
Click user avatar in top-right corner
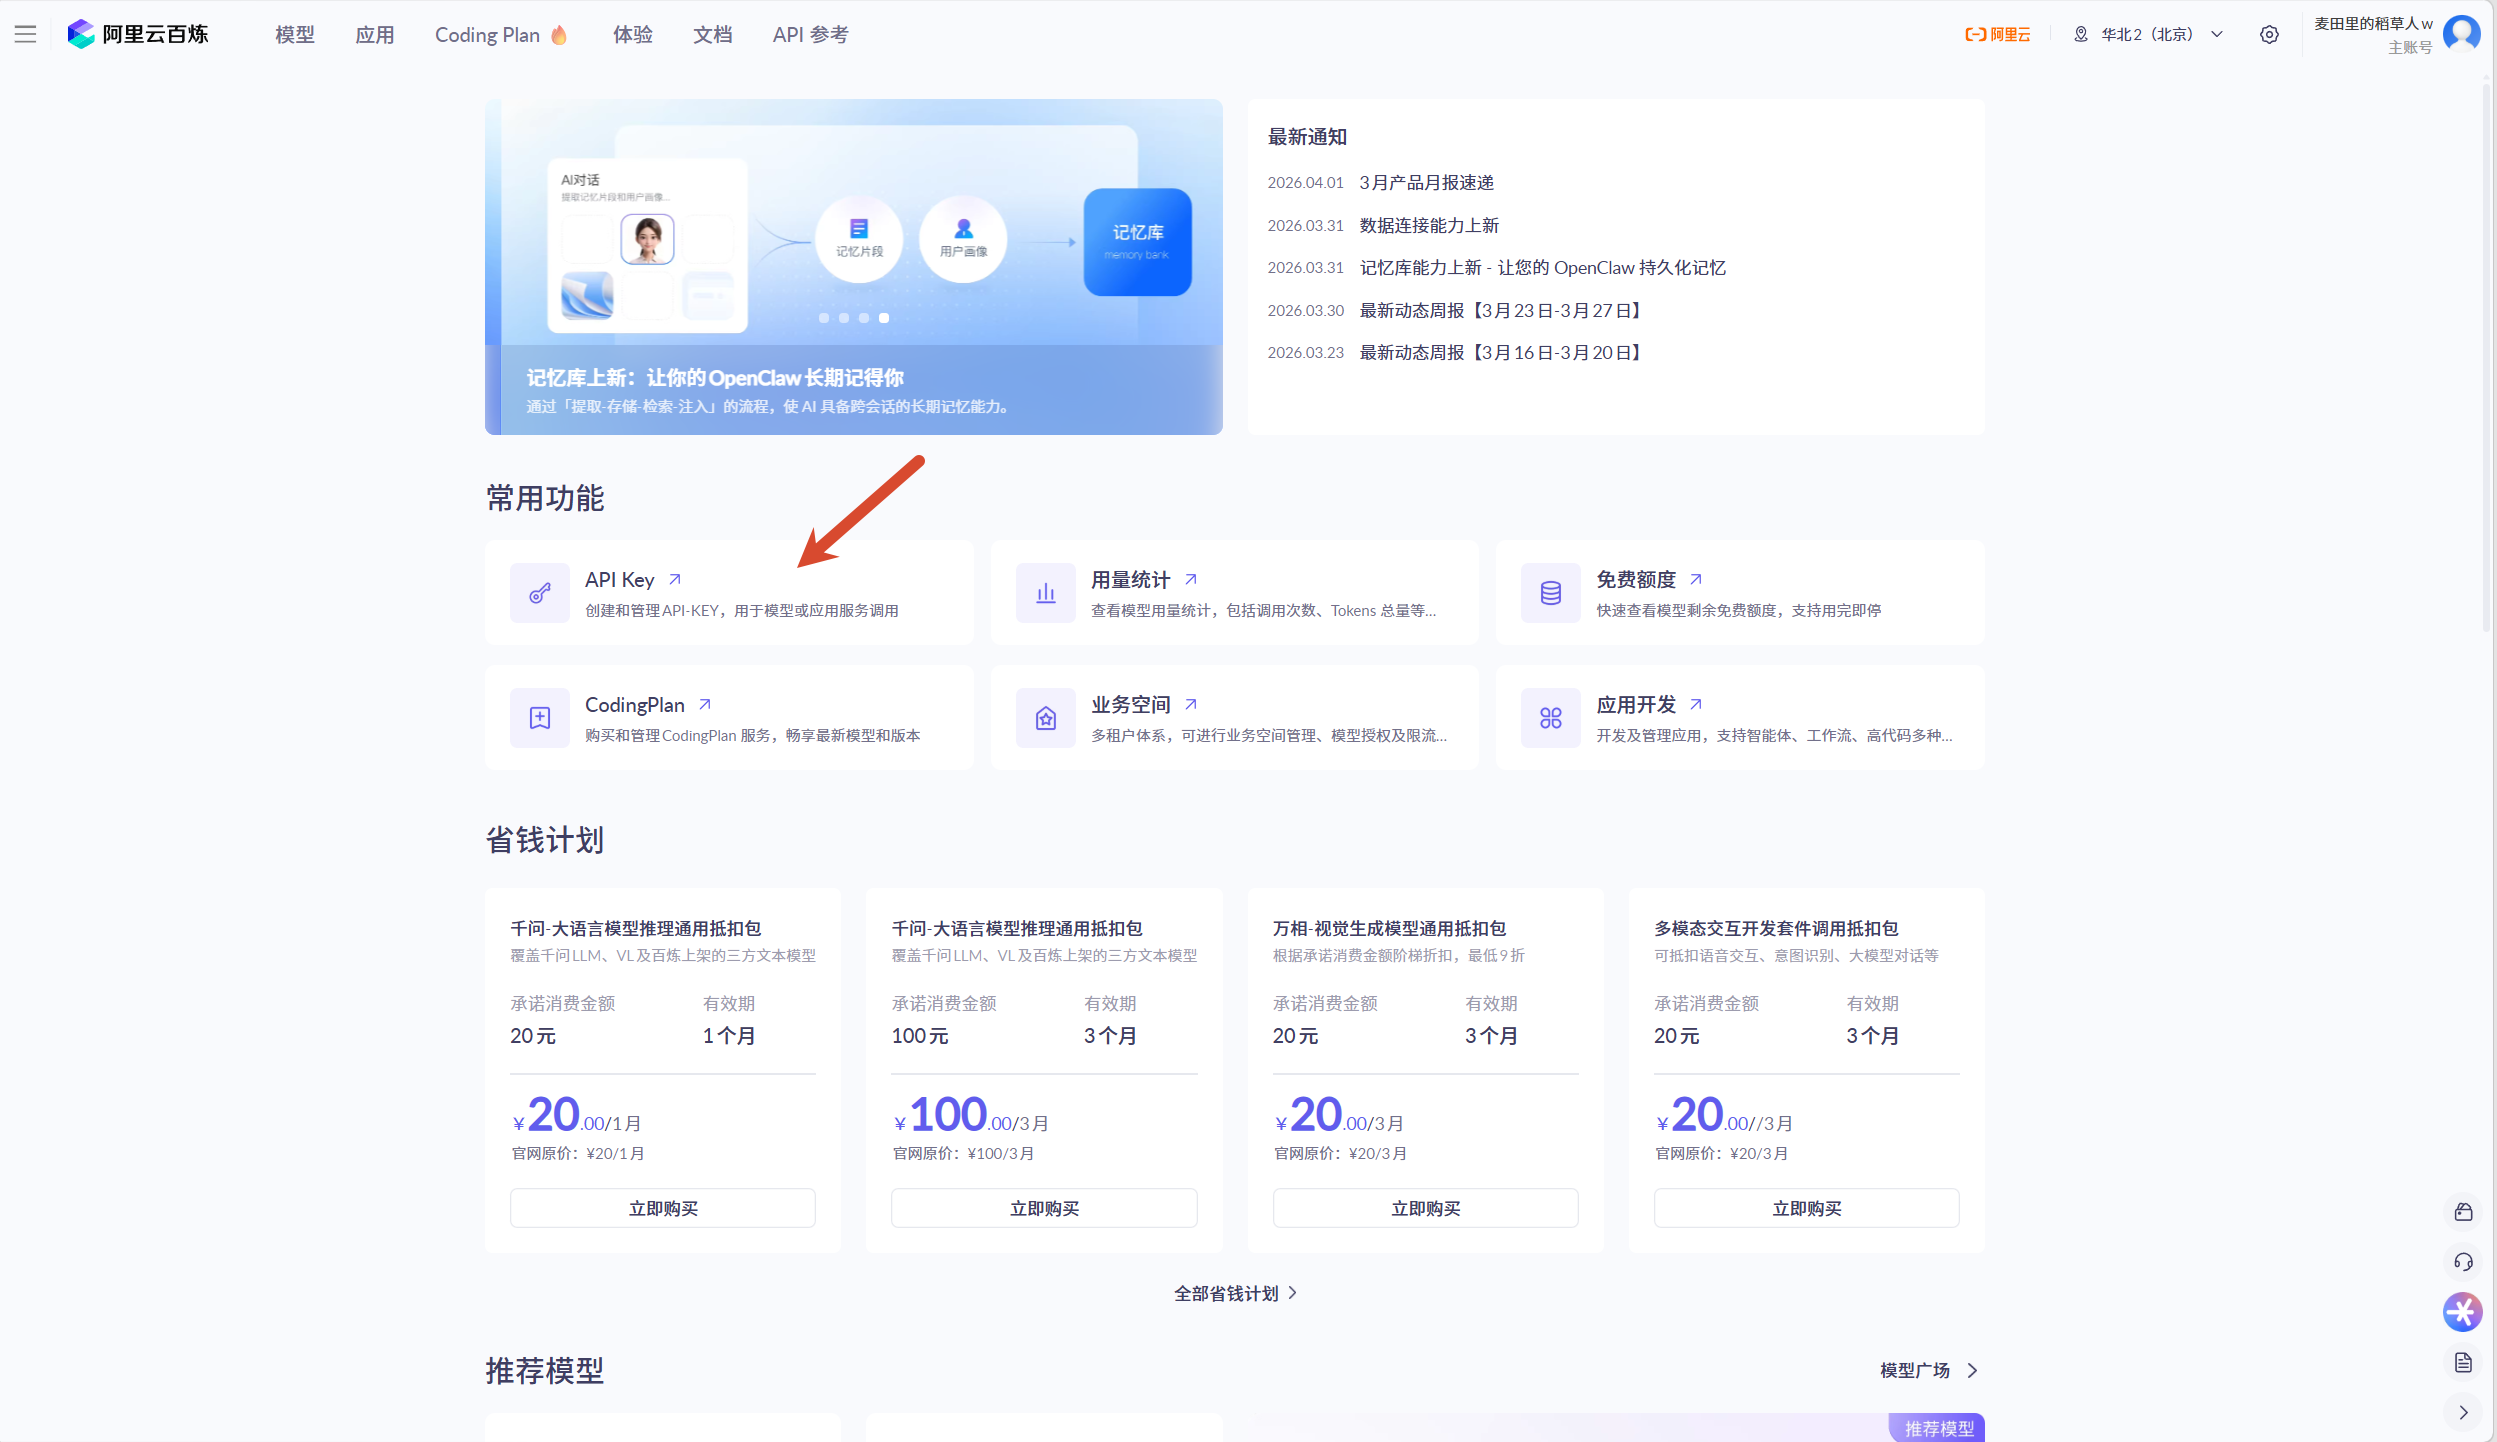coord(2461,33)
